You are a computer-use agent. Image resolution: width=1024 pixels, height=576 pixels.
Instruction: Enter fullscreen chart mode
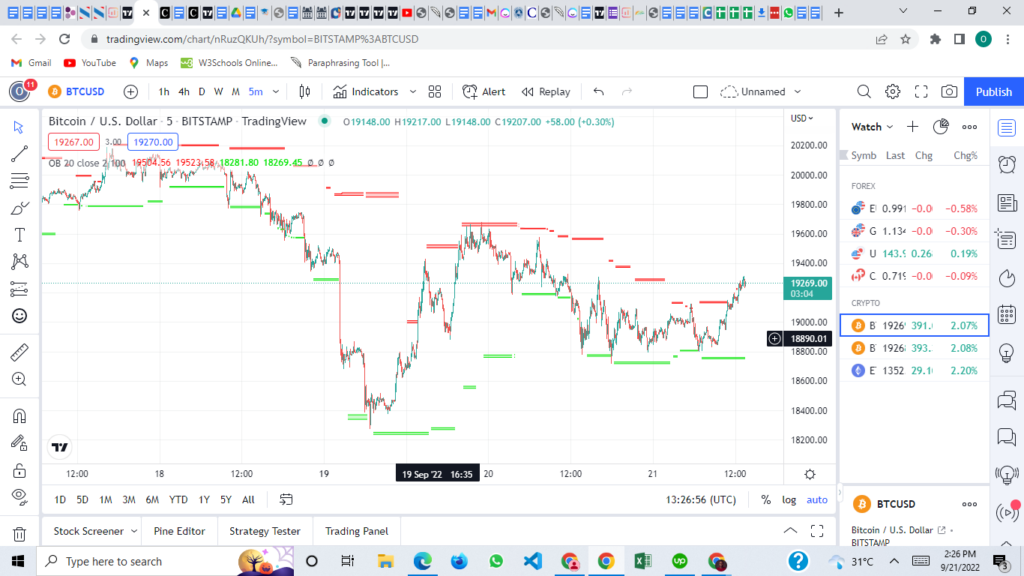click(x=921, y=92)
